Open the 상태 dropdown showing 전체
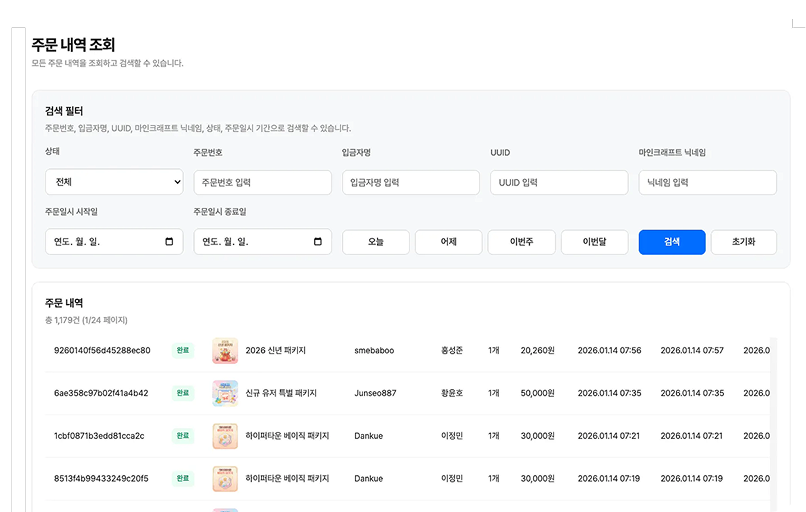The width and height of the screenshot is (806, 512). [114, 182]
